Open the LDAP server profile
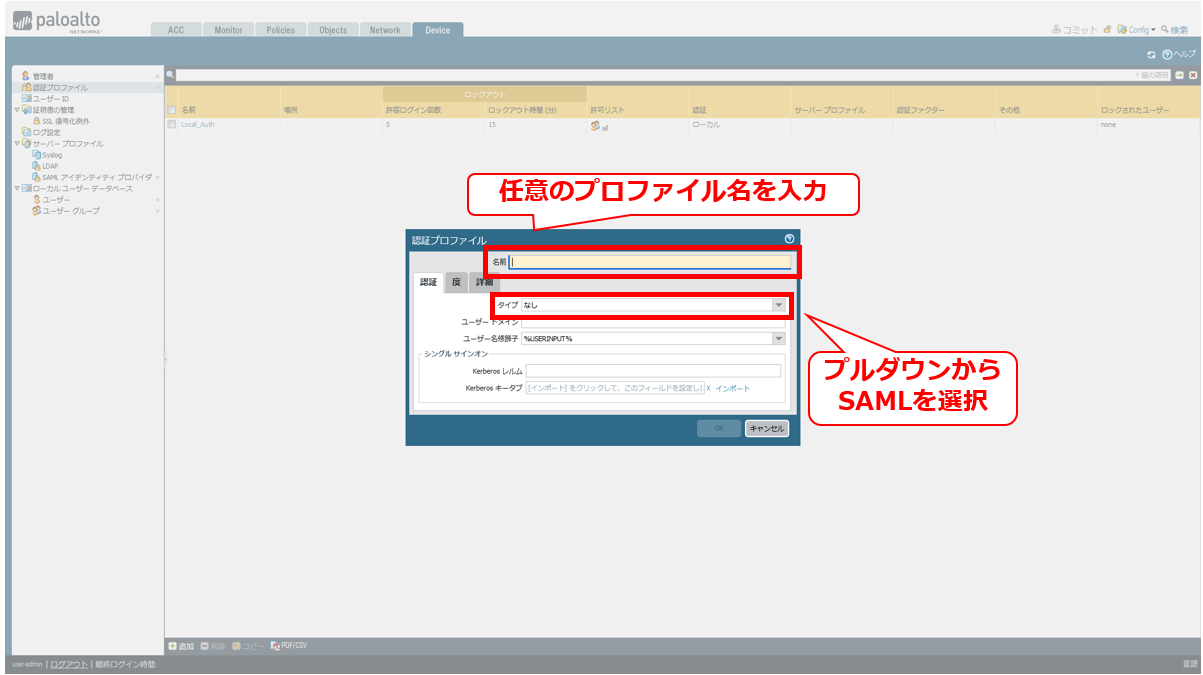Viewport: 1203px width, 675px height. click(50, 166)
